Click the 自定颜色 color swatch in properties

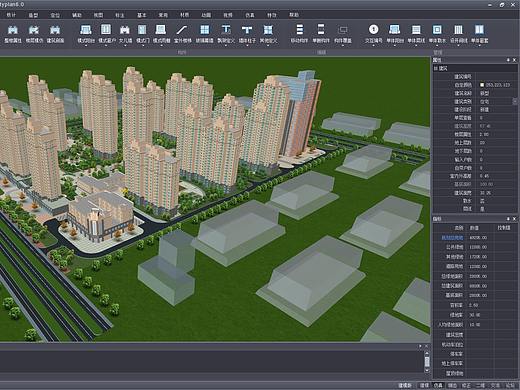click(x=482, y=85)
